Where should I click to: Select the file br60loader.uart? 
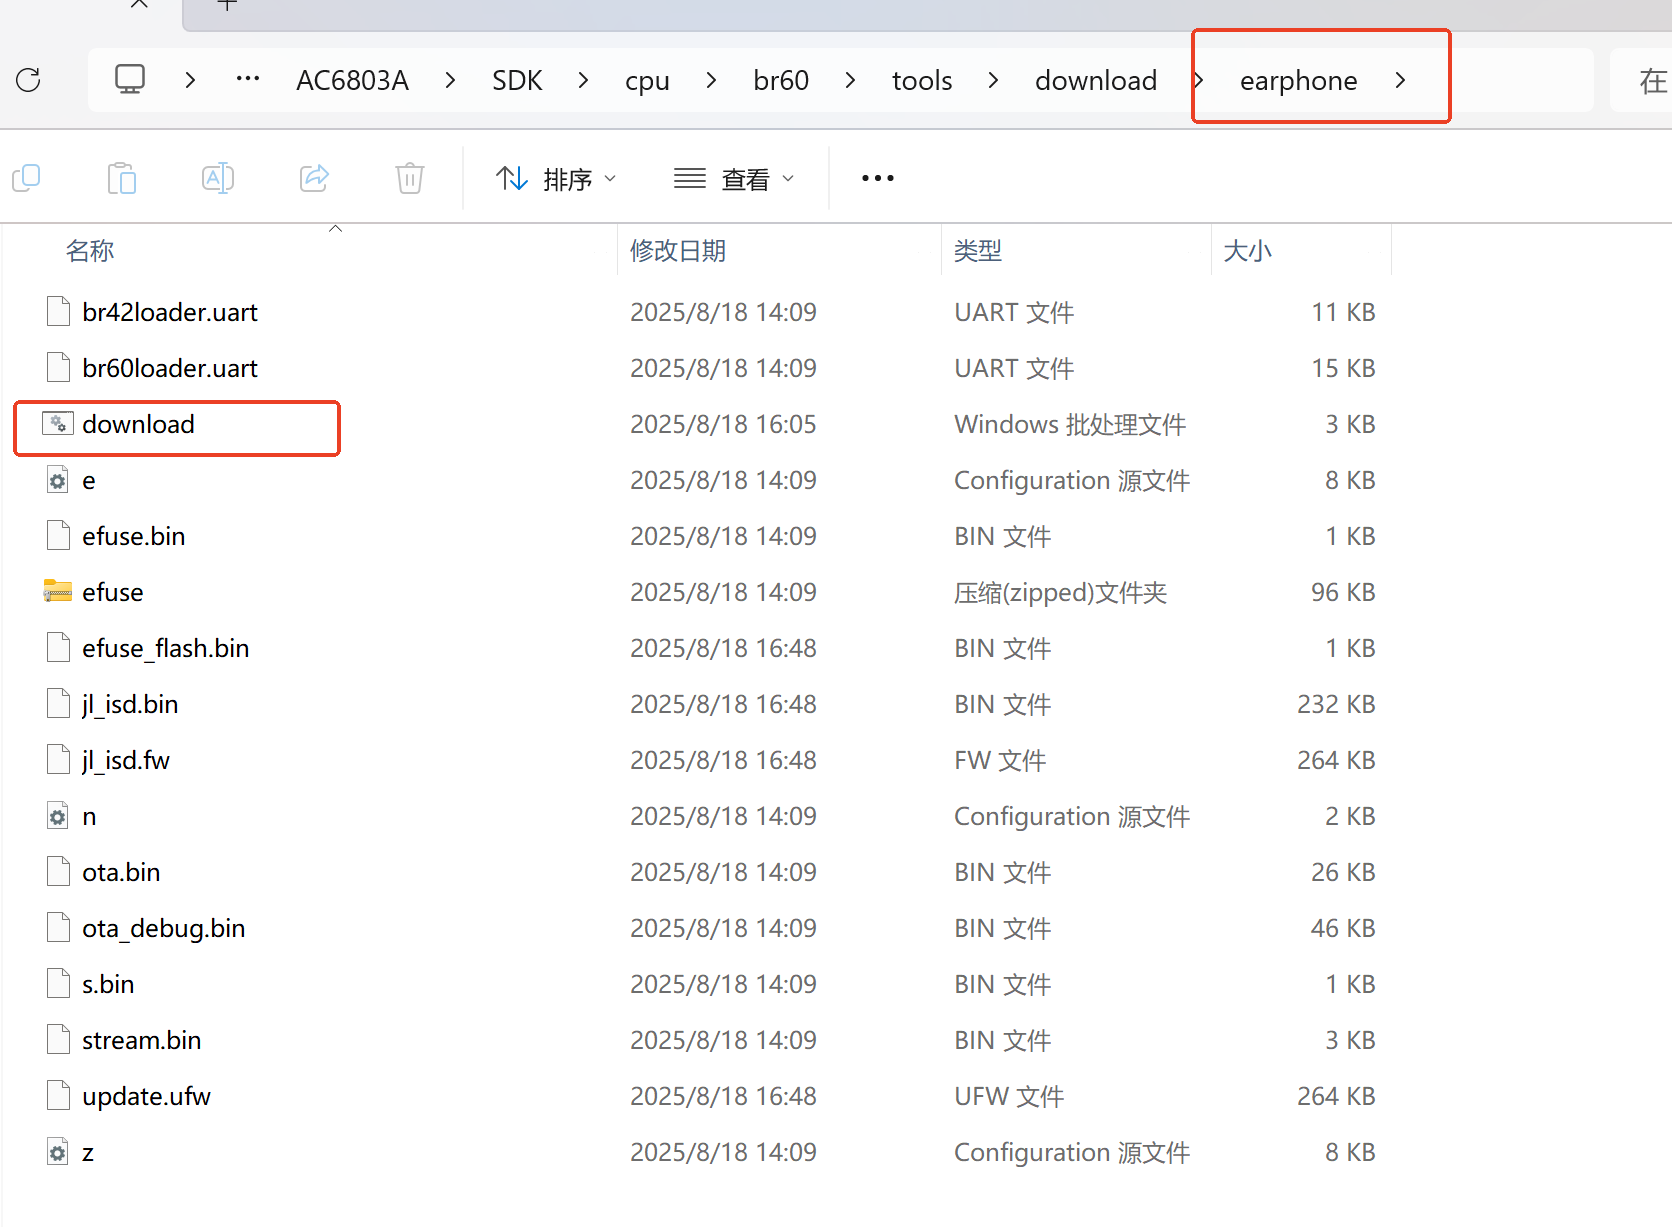(x=170, y=368)
